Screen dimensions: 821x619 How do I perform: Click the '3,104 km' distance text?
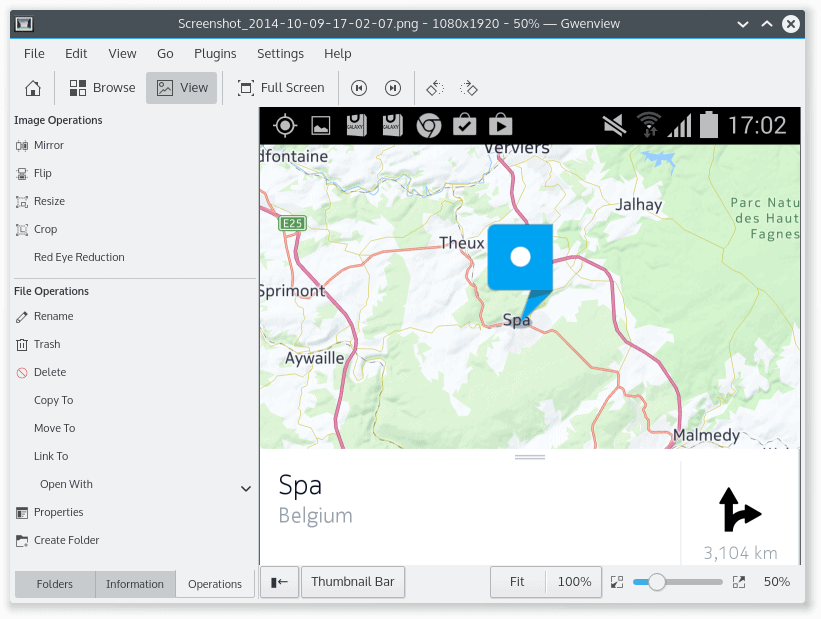coord(740,553)
